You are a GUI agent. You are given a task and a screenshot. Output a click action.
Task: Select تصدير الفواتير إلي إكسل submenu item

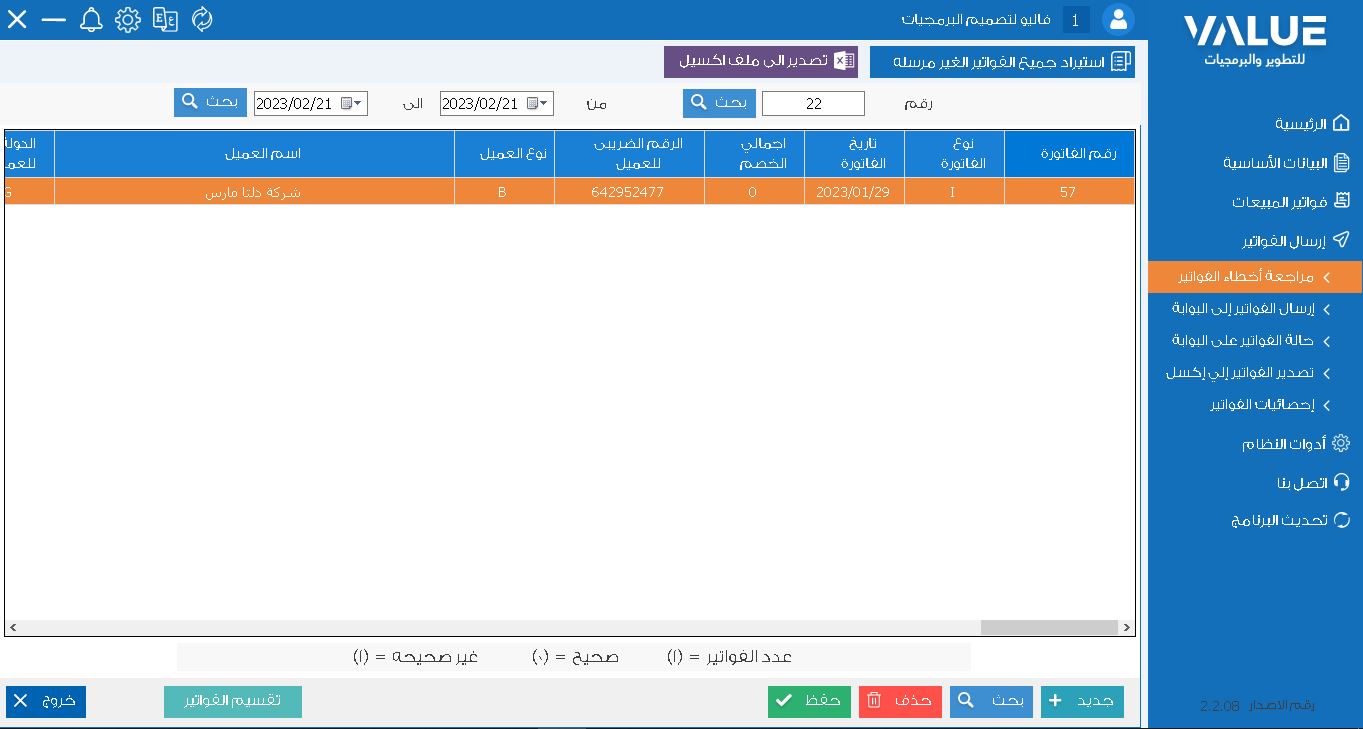click(x=1248, y=373)
